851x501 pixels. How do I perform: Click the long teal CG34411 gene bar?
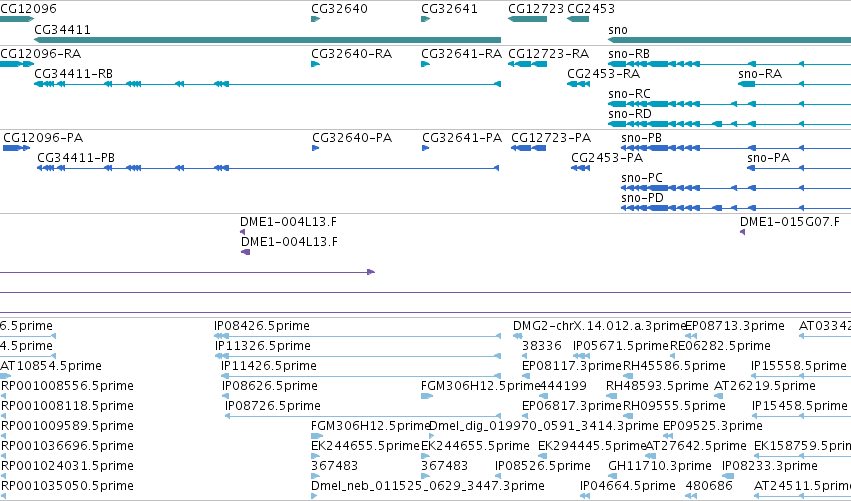tap(267, 40)
